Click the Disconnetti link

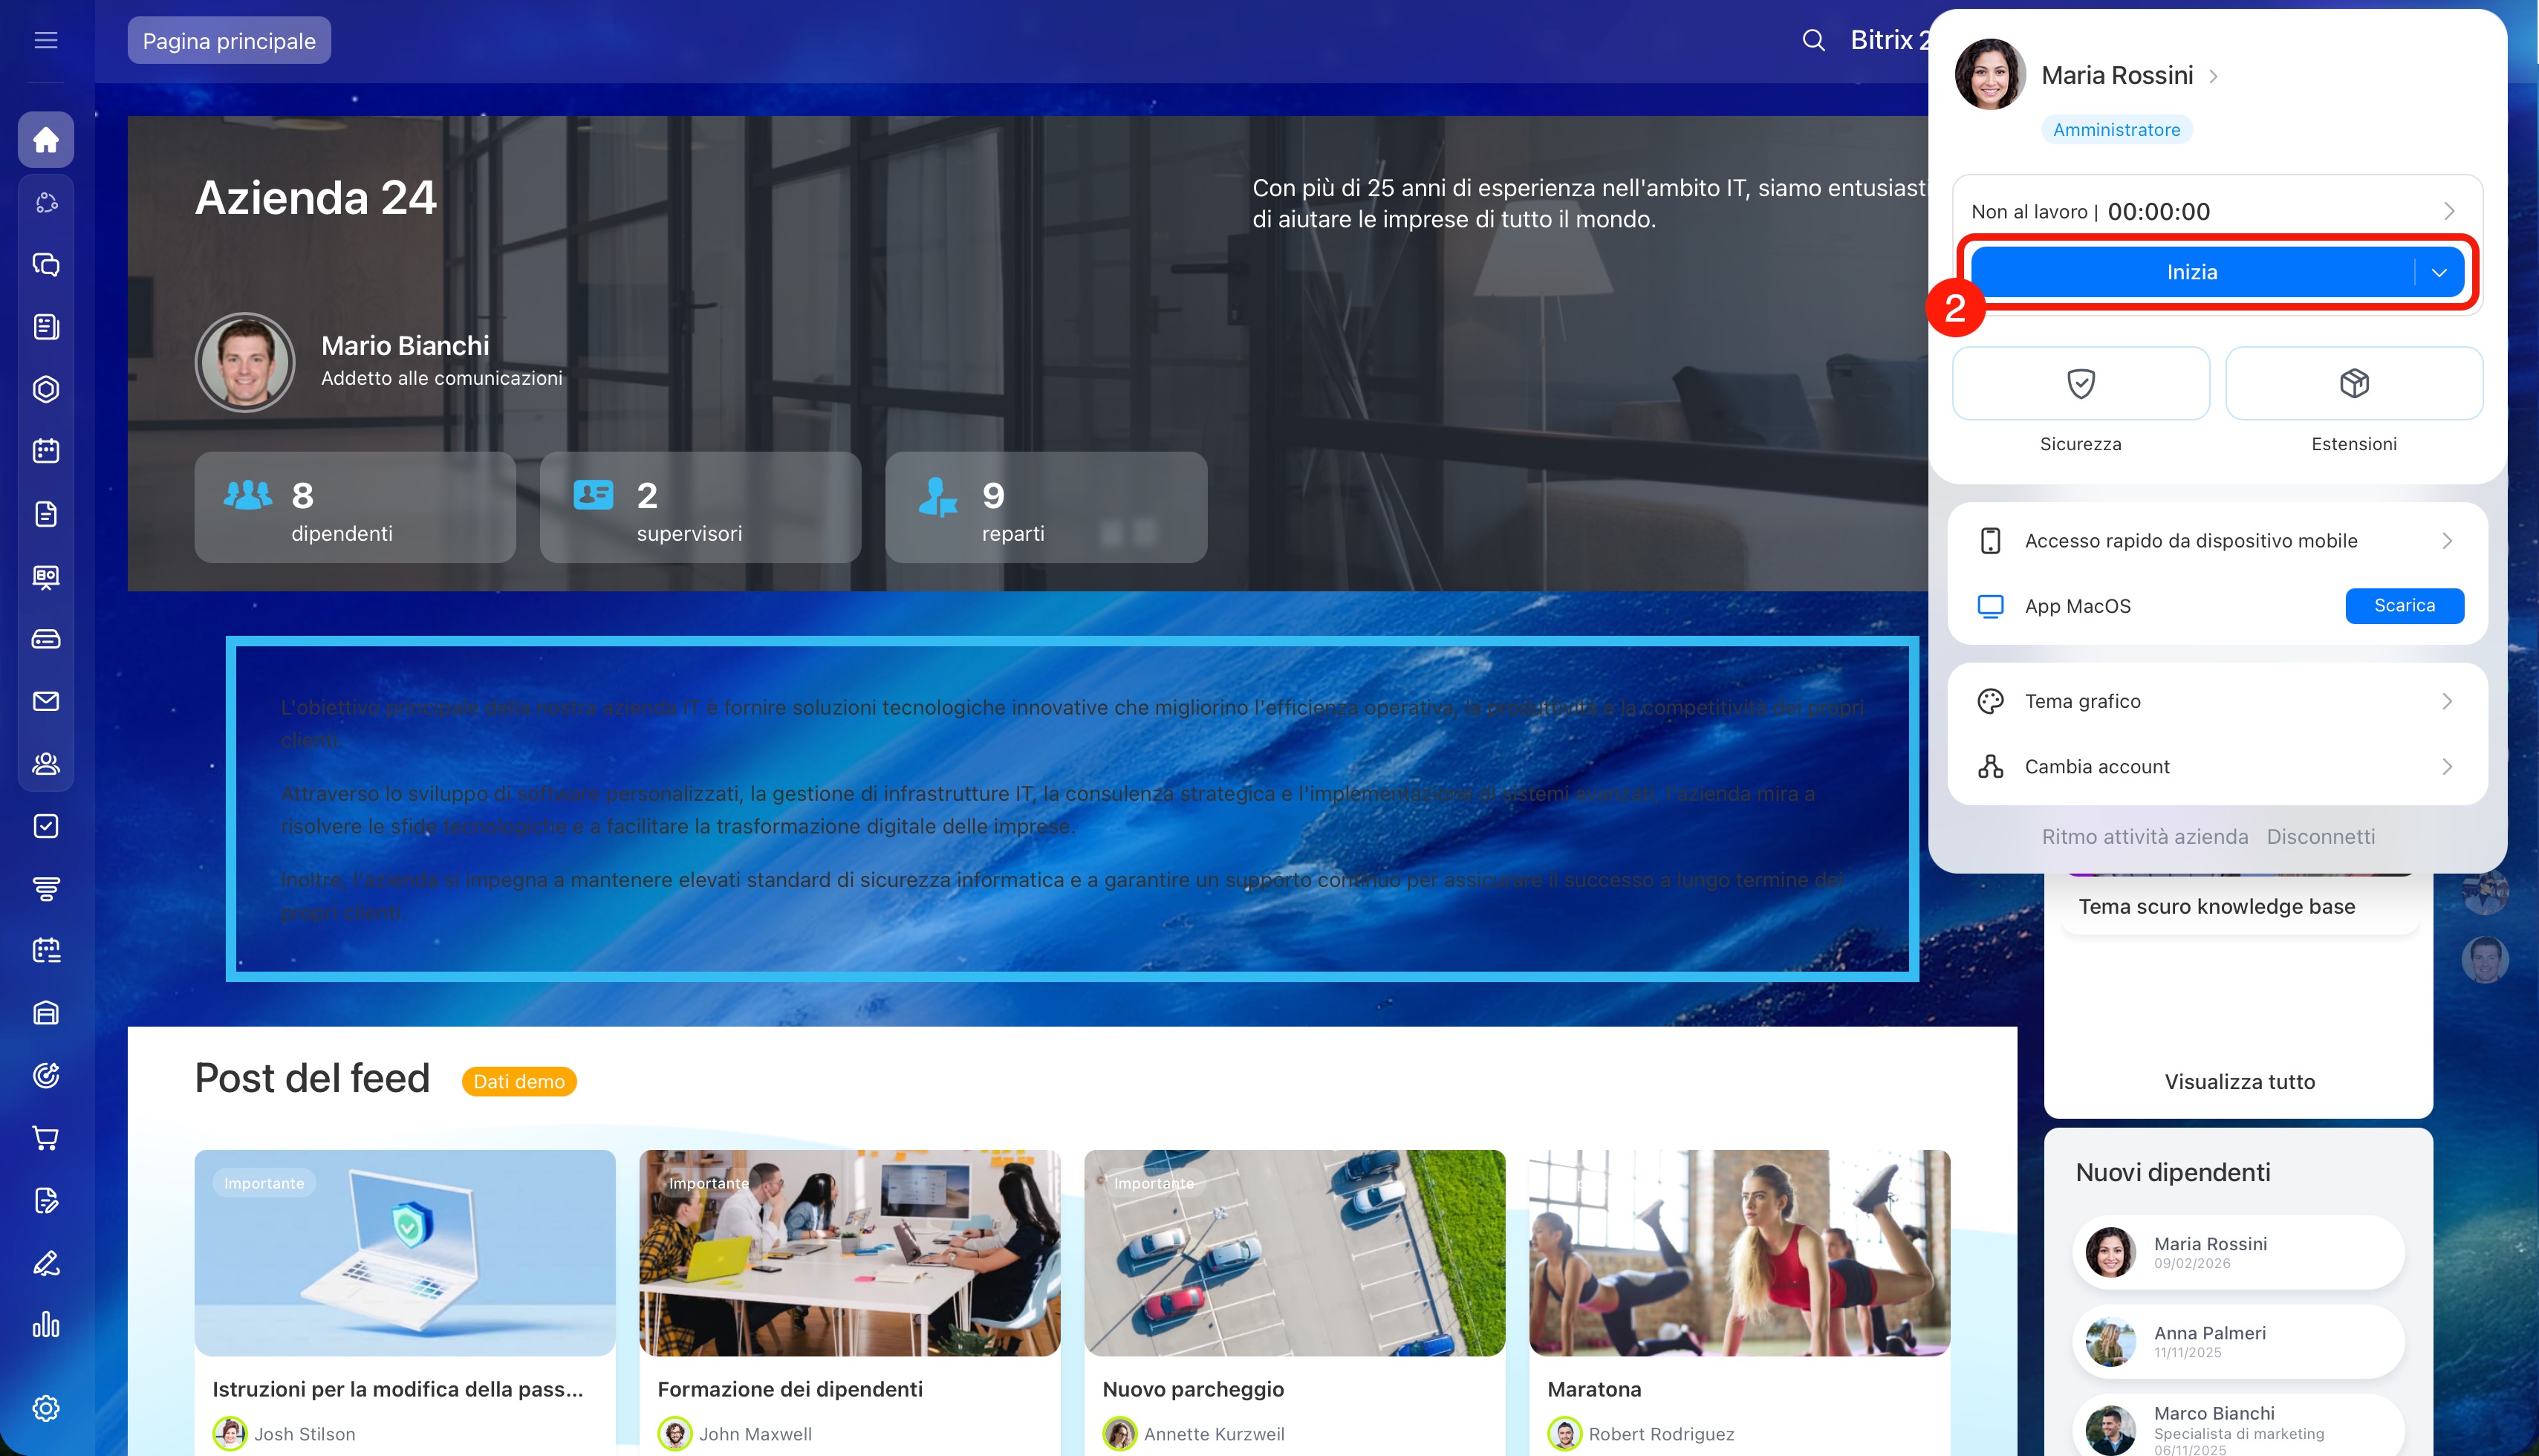tap(2320, 837)
